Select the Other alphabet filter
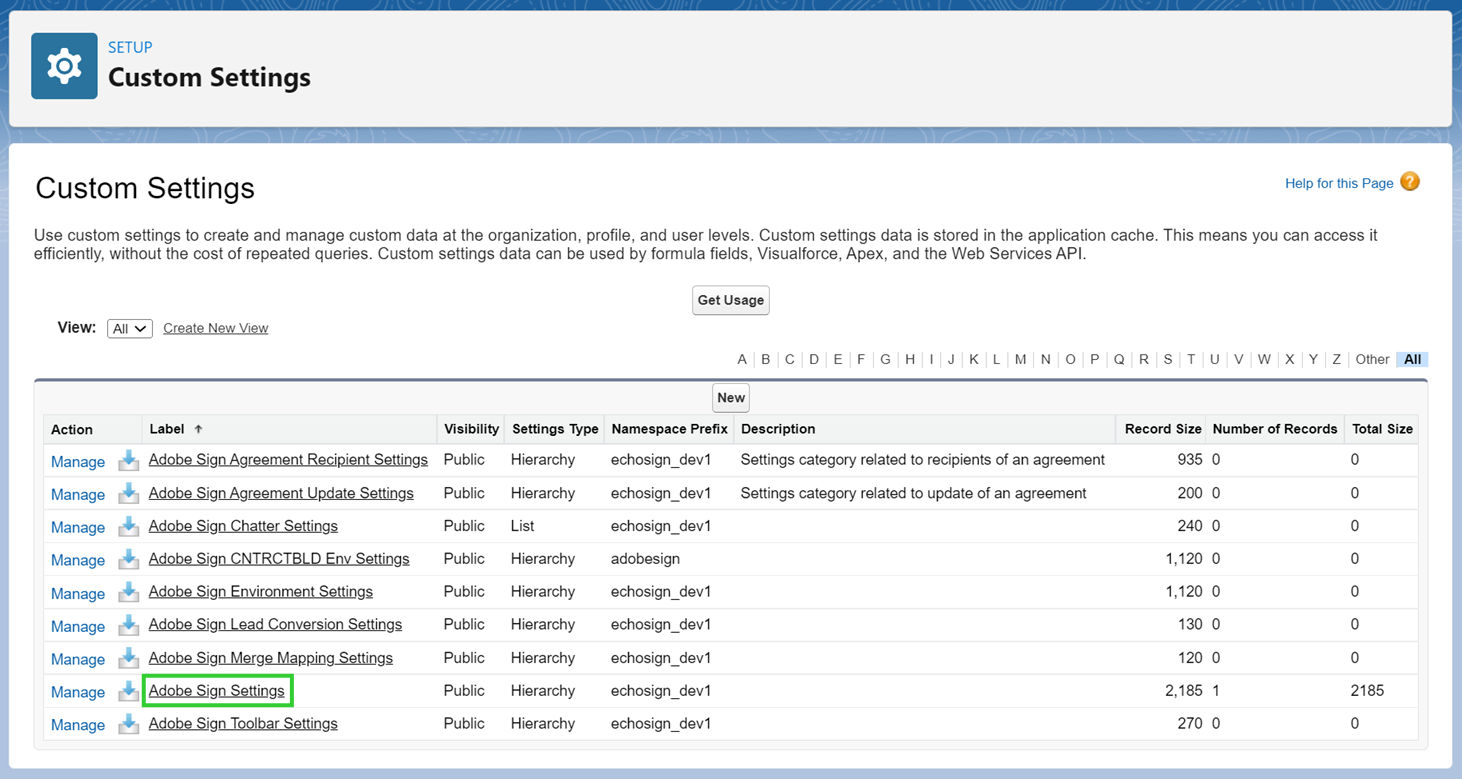 click(1372, 359)
